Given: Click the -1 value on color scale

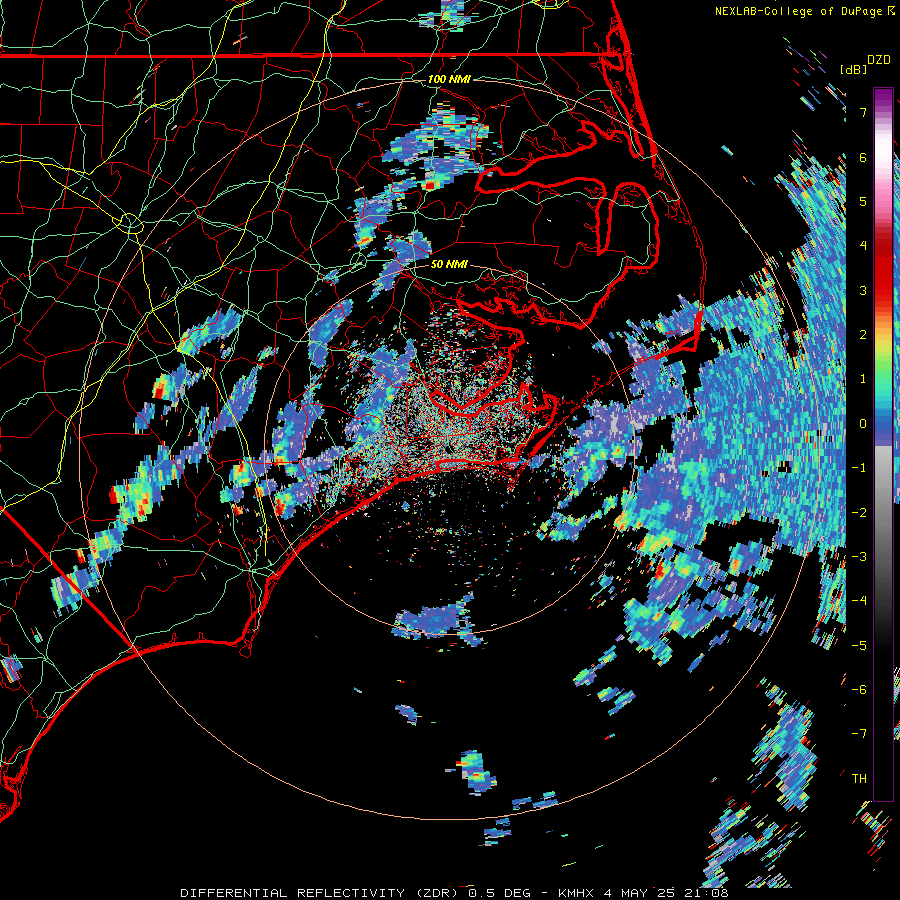Looking at the screenshot, I should (859, 468).
